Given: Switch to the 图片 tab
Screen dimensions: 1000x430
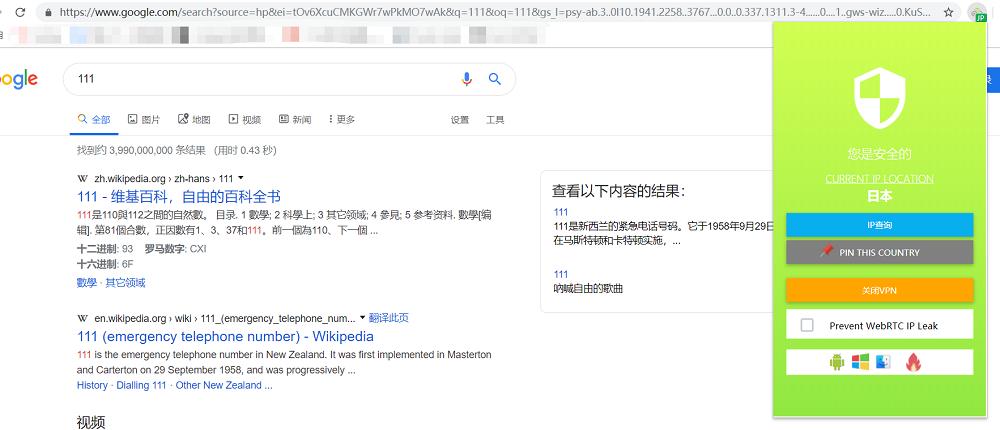Looking at the screenshot, I should [x=144, y=119].
